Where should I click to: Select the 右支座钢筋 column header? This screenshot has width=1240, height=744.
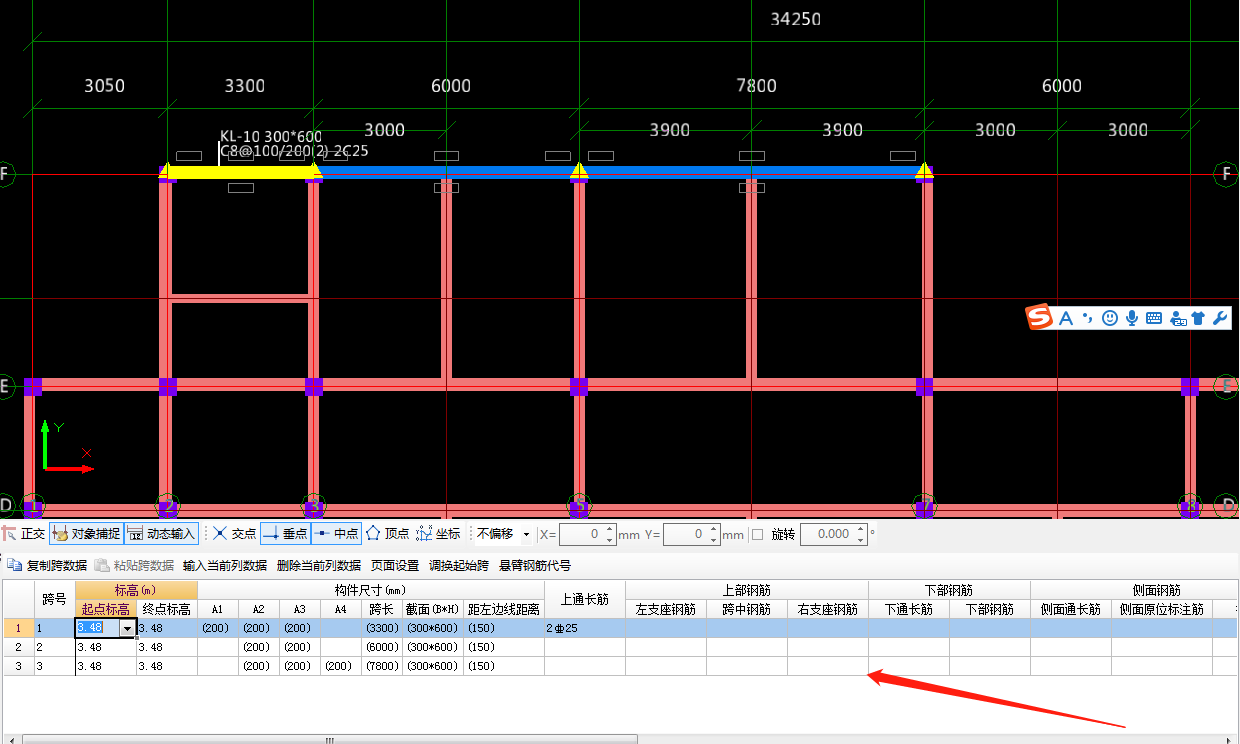point(828,609)
